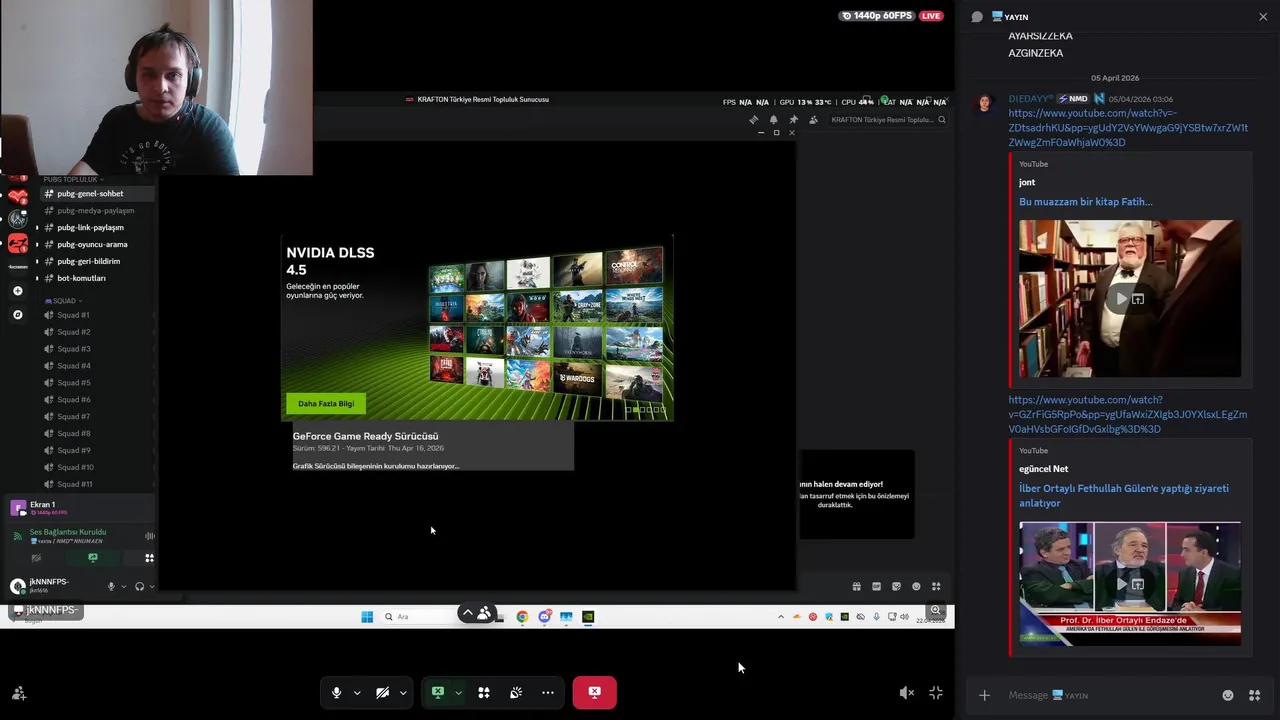The image size is (1280, 720).
Task: Join Squad #5 voice channel
Action: click(x=73, y=383)
